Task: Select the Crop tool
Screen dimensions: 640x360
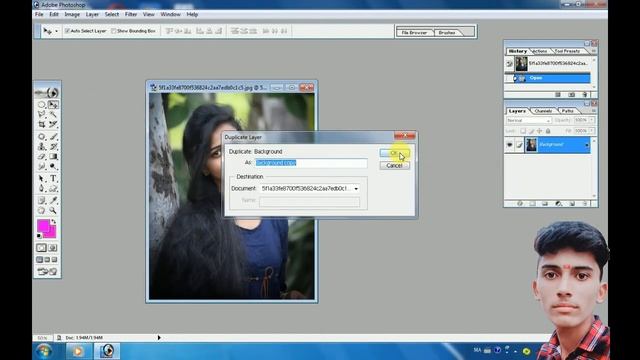Action: point(42,124)
